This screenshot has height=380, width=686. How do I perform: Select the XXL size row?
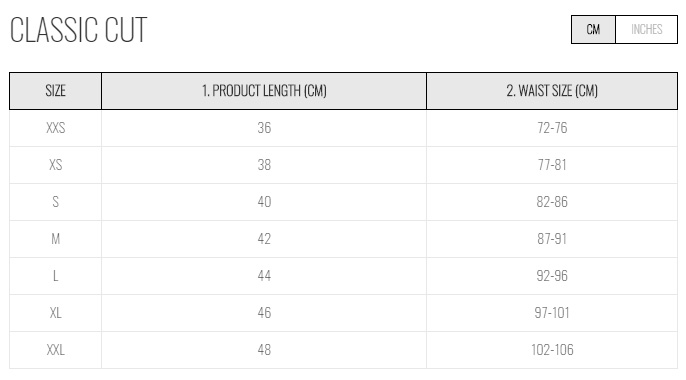(343, 350)
